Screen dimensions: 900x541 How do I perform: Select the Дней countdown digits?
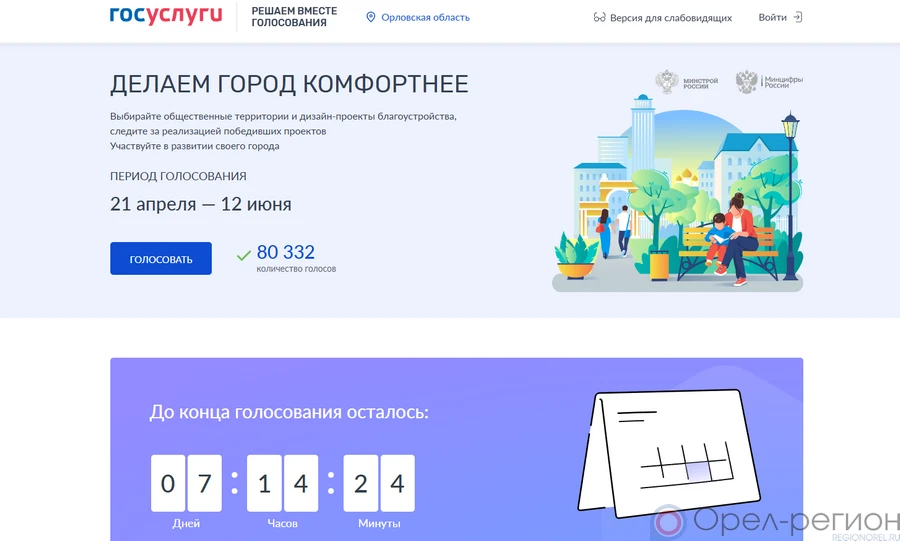point(185,484)
